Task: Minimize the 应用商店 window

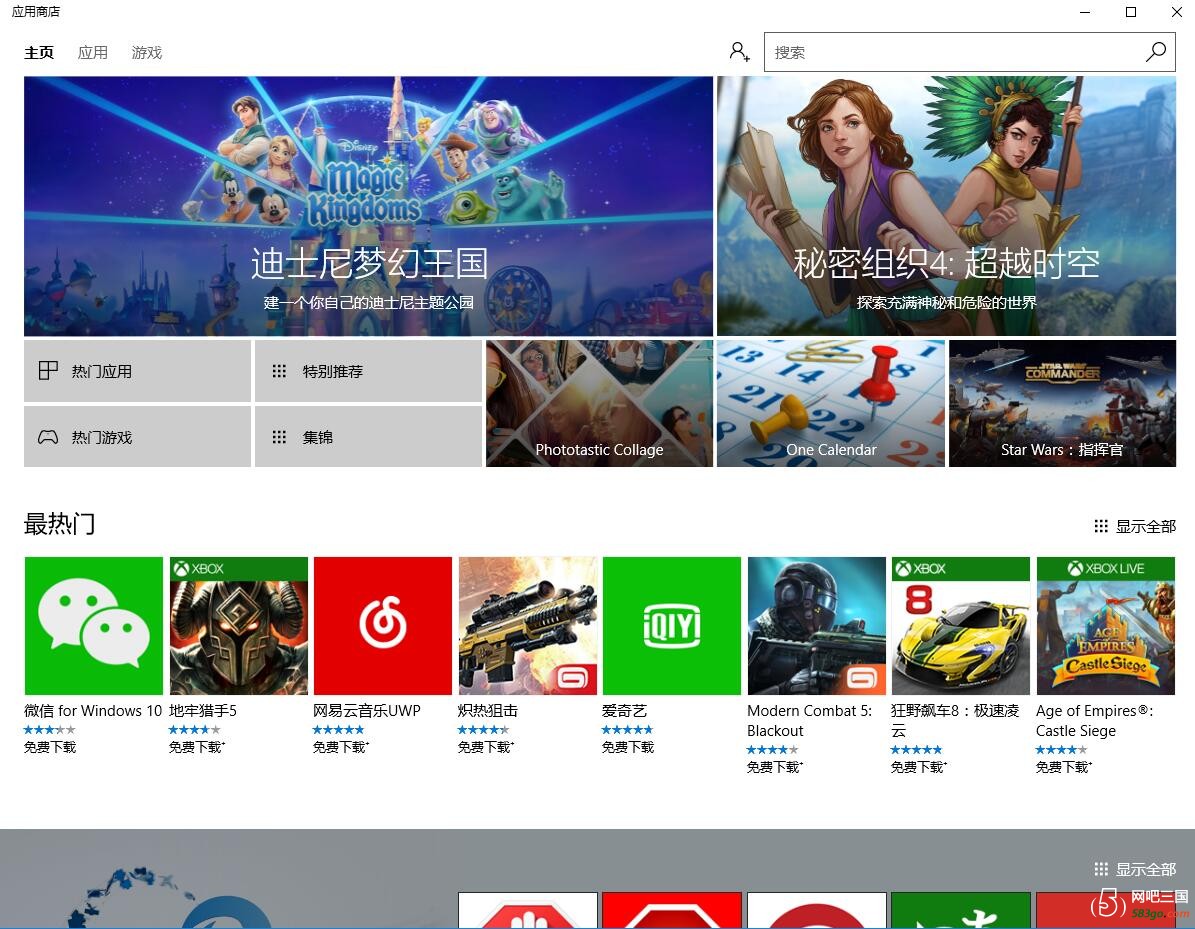Action: pyautogui.click(x=1085, y=11)
